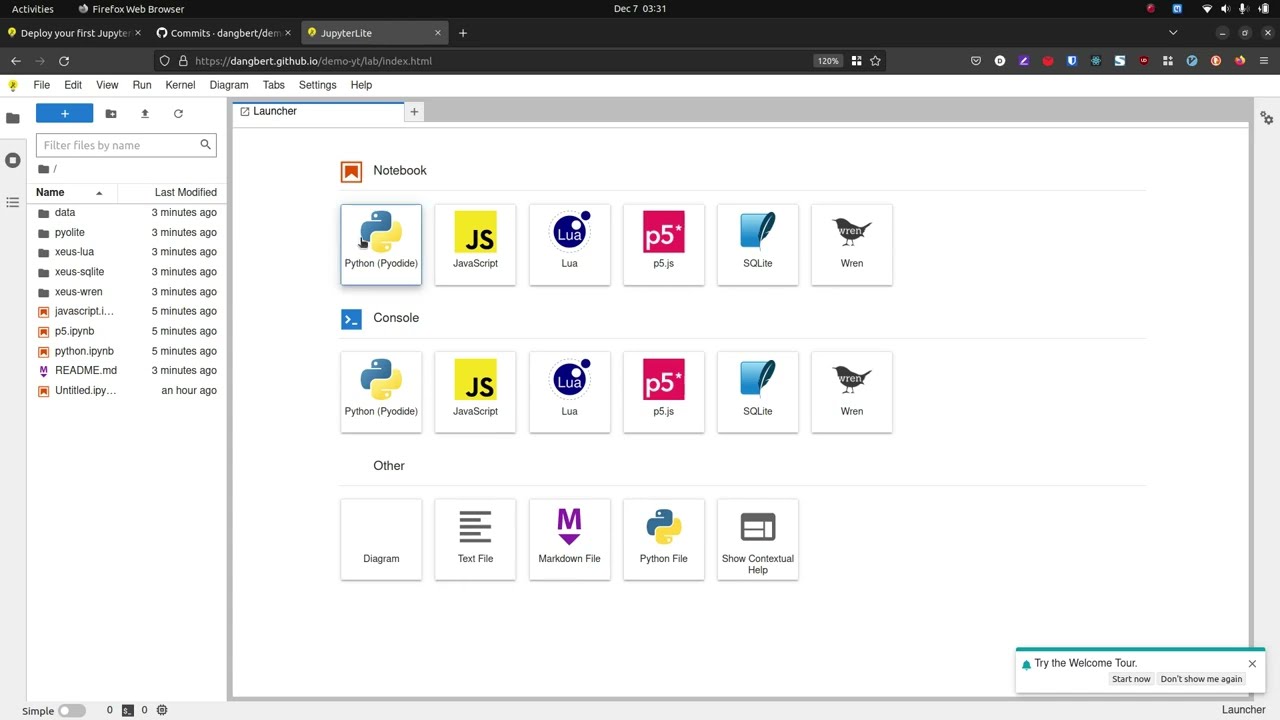Open the File Browser sidebar tab
This screenshot has height=720, width=1280.
pyautogui.click(x=12, y=118)
